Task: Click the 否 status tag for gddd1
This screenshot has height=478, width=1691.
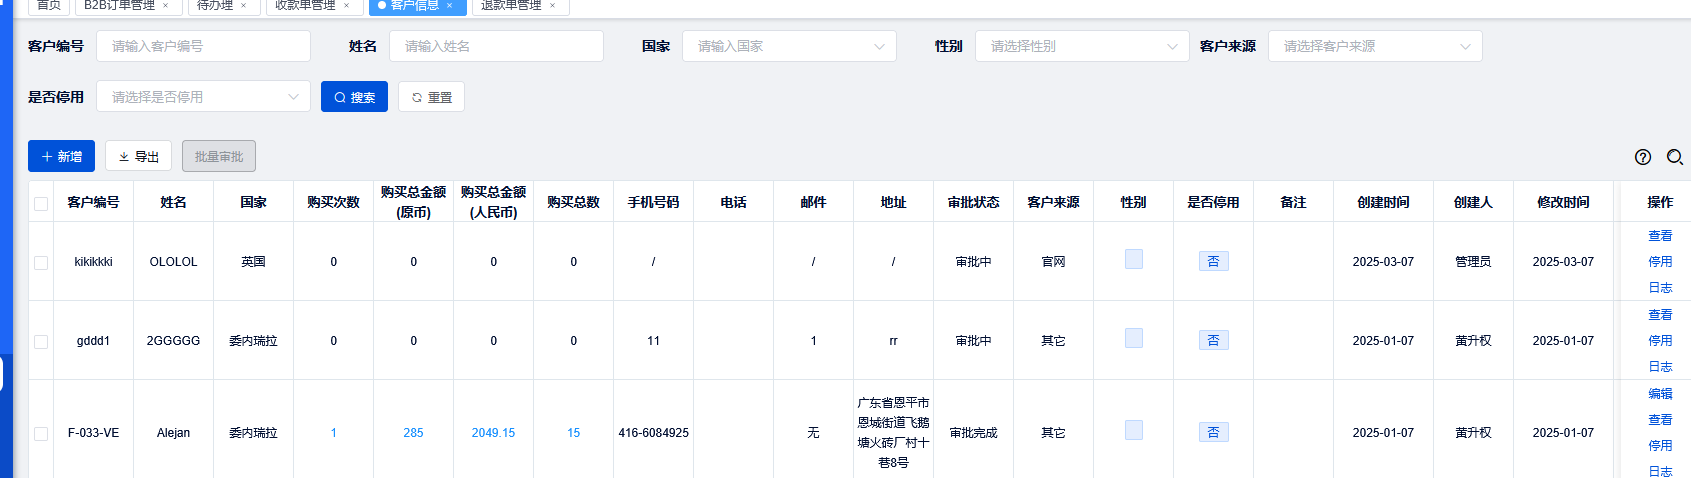Action: (1213, 341)
